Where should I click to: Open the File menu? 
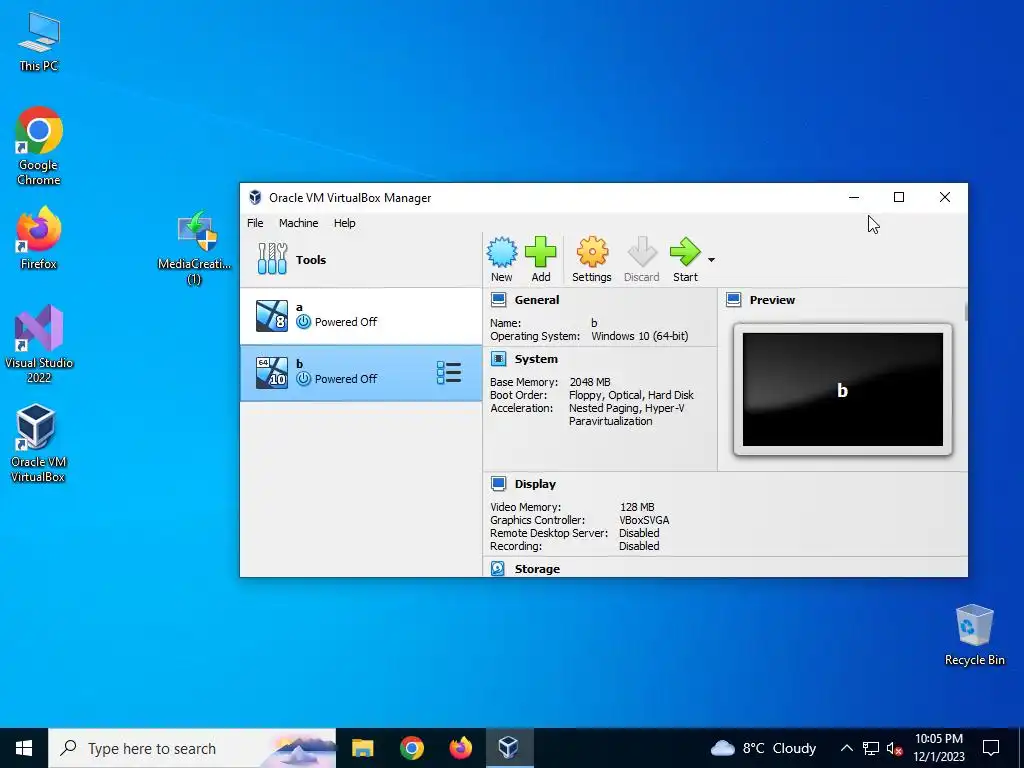[255, 223]
